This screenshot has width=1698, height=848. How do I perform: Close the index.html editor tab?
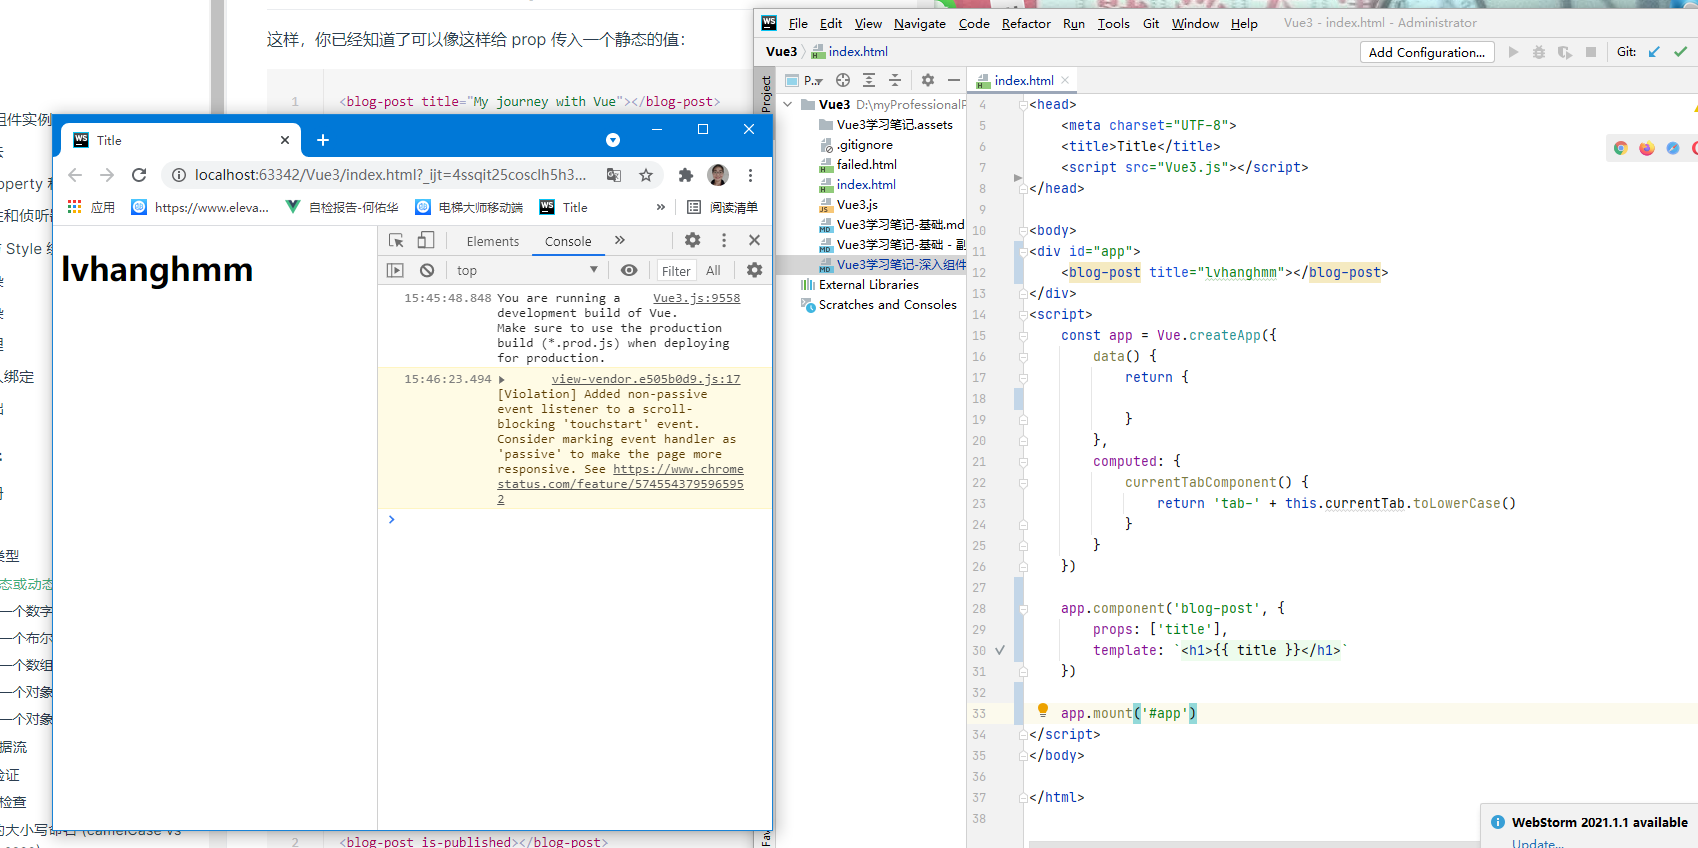[1066, 80]
